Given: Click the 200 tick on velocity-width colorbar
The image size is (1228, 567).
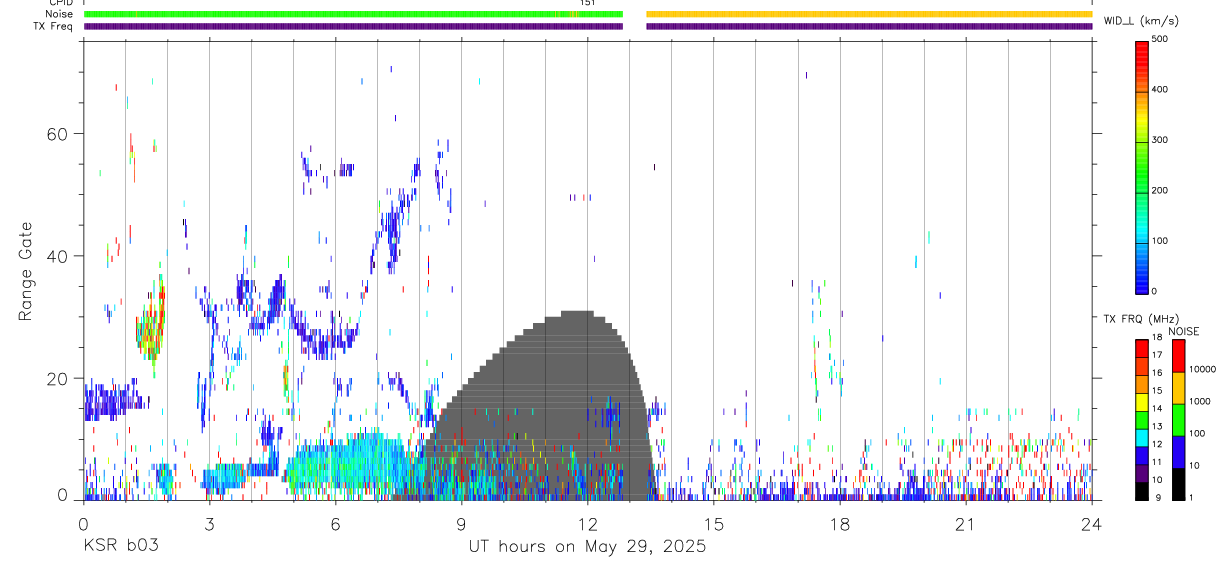Looking at the screenshot, I should click(x=1161, y=190).
